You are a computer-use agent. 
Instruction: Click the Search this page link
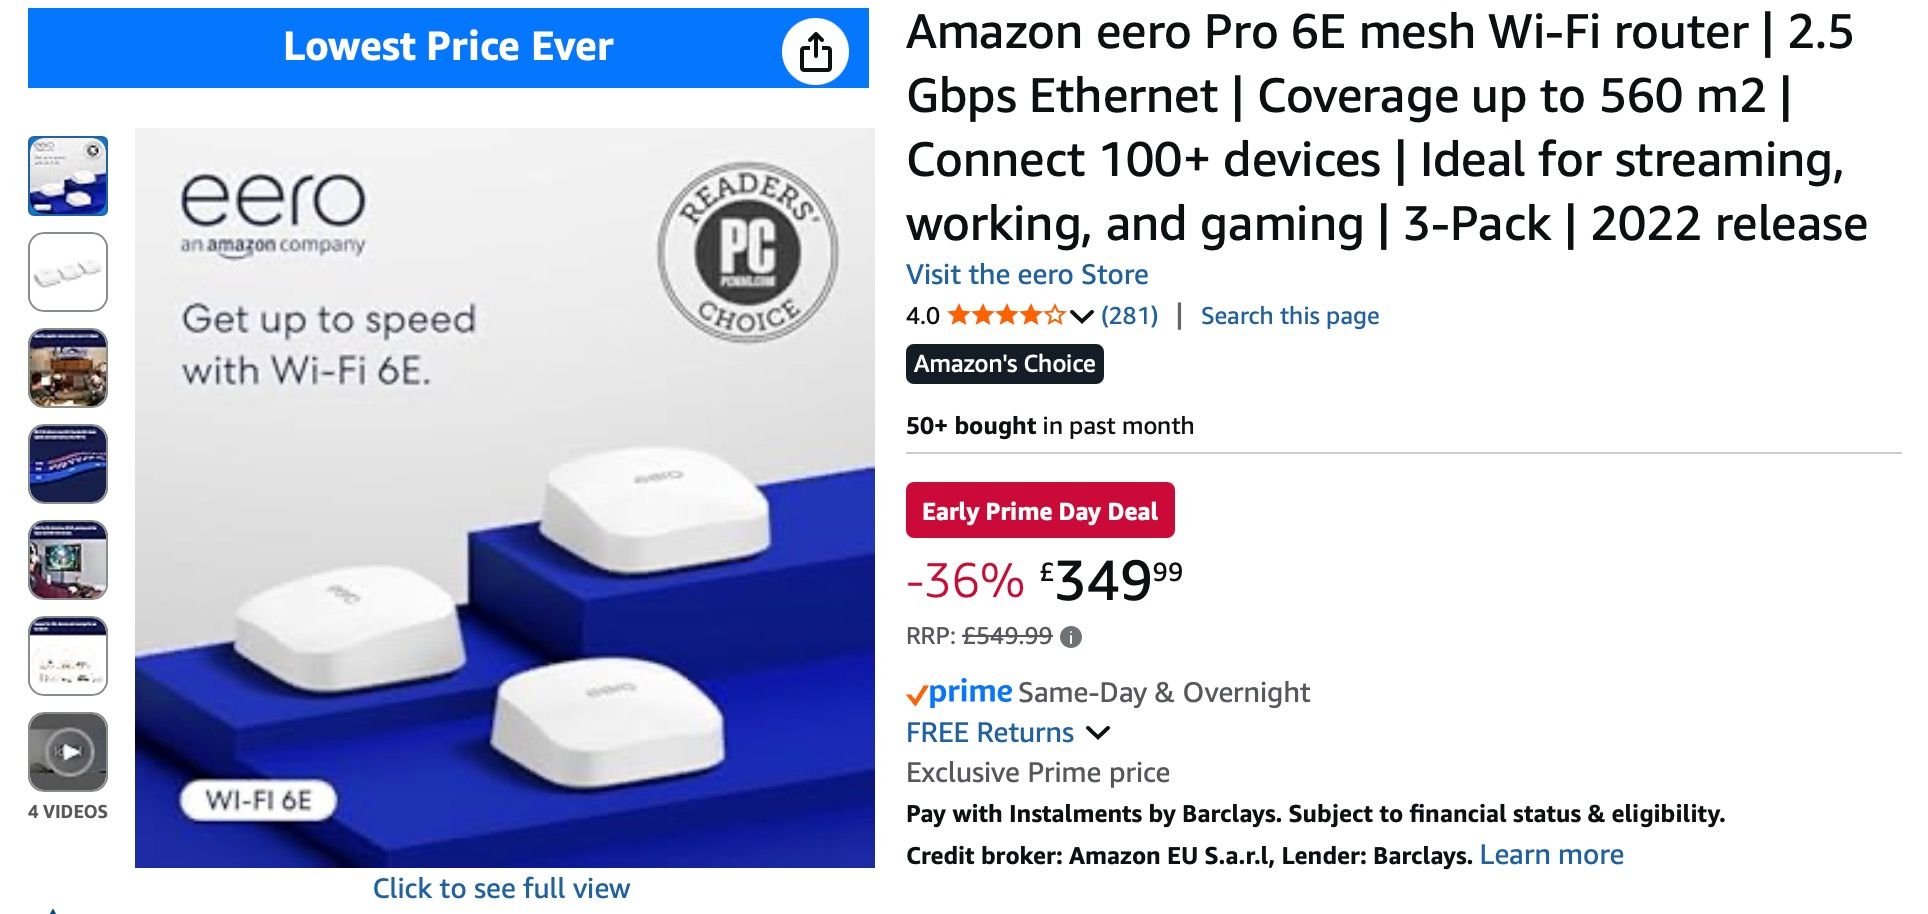(x=1289, y=316)
